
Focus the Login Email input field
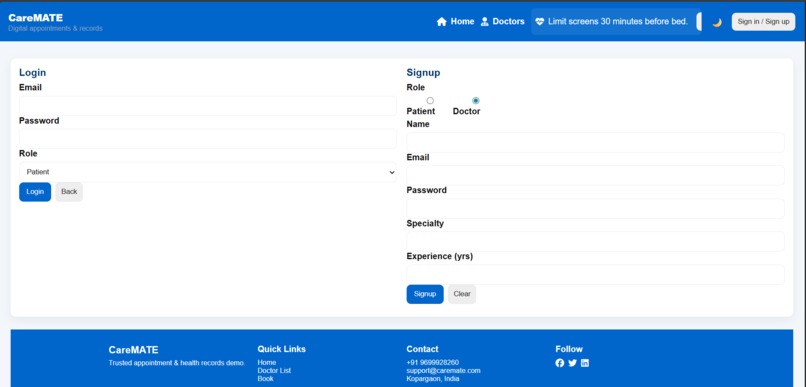[208, 106]
